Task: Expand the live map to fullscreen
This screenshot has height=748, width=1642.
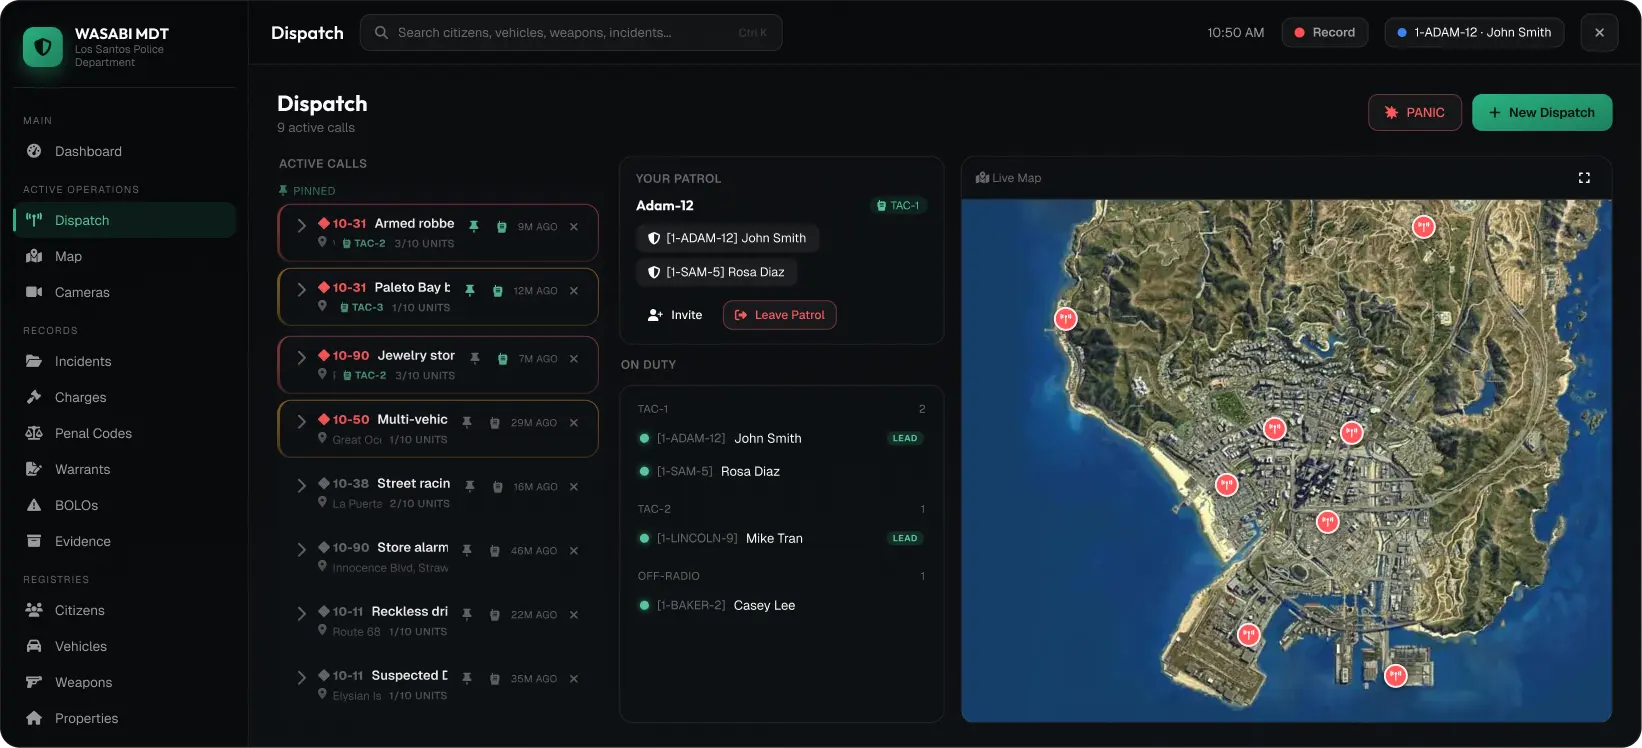Action: 1584,178
